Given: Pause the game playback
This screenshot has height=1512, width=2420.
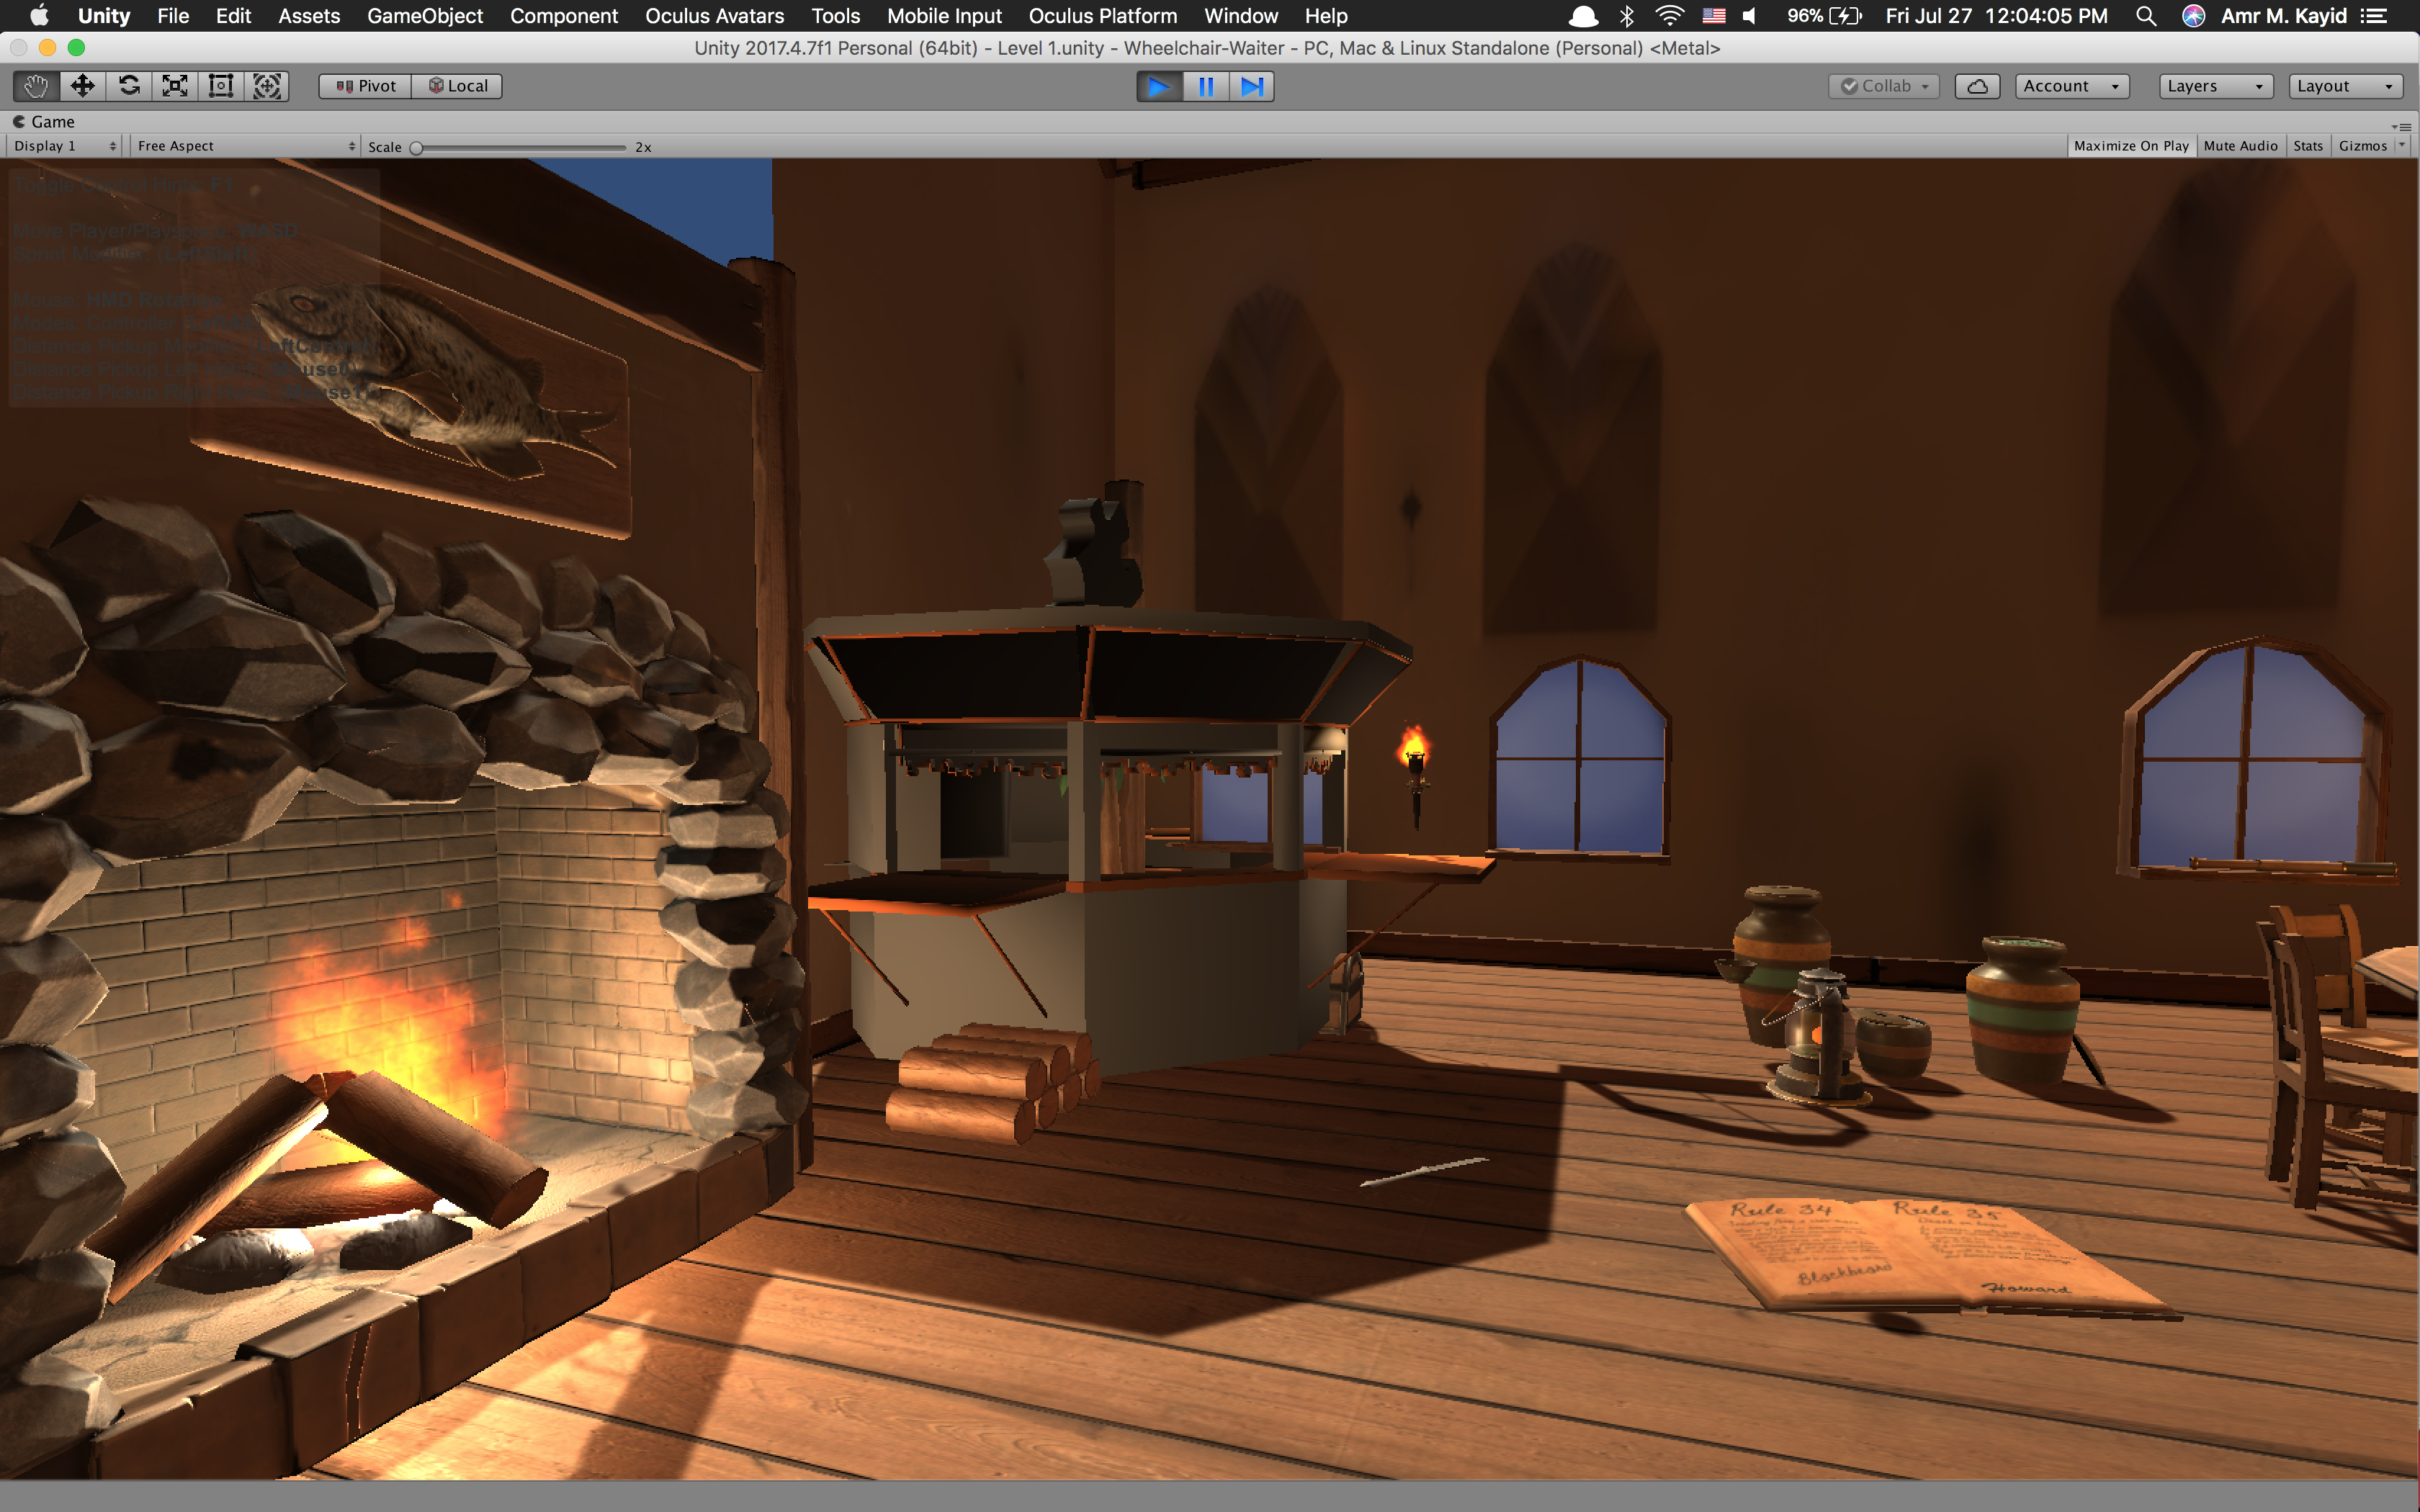Looking at the screenshot, I should click(x=1206, y=87).
